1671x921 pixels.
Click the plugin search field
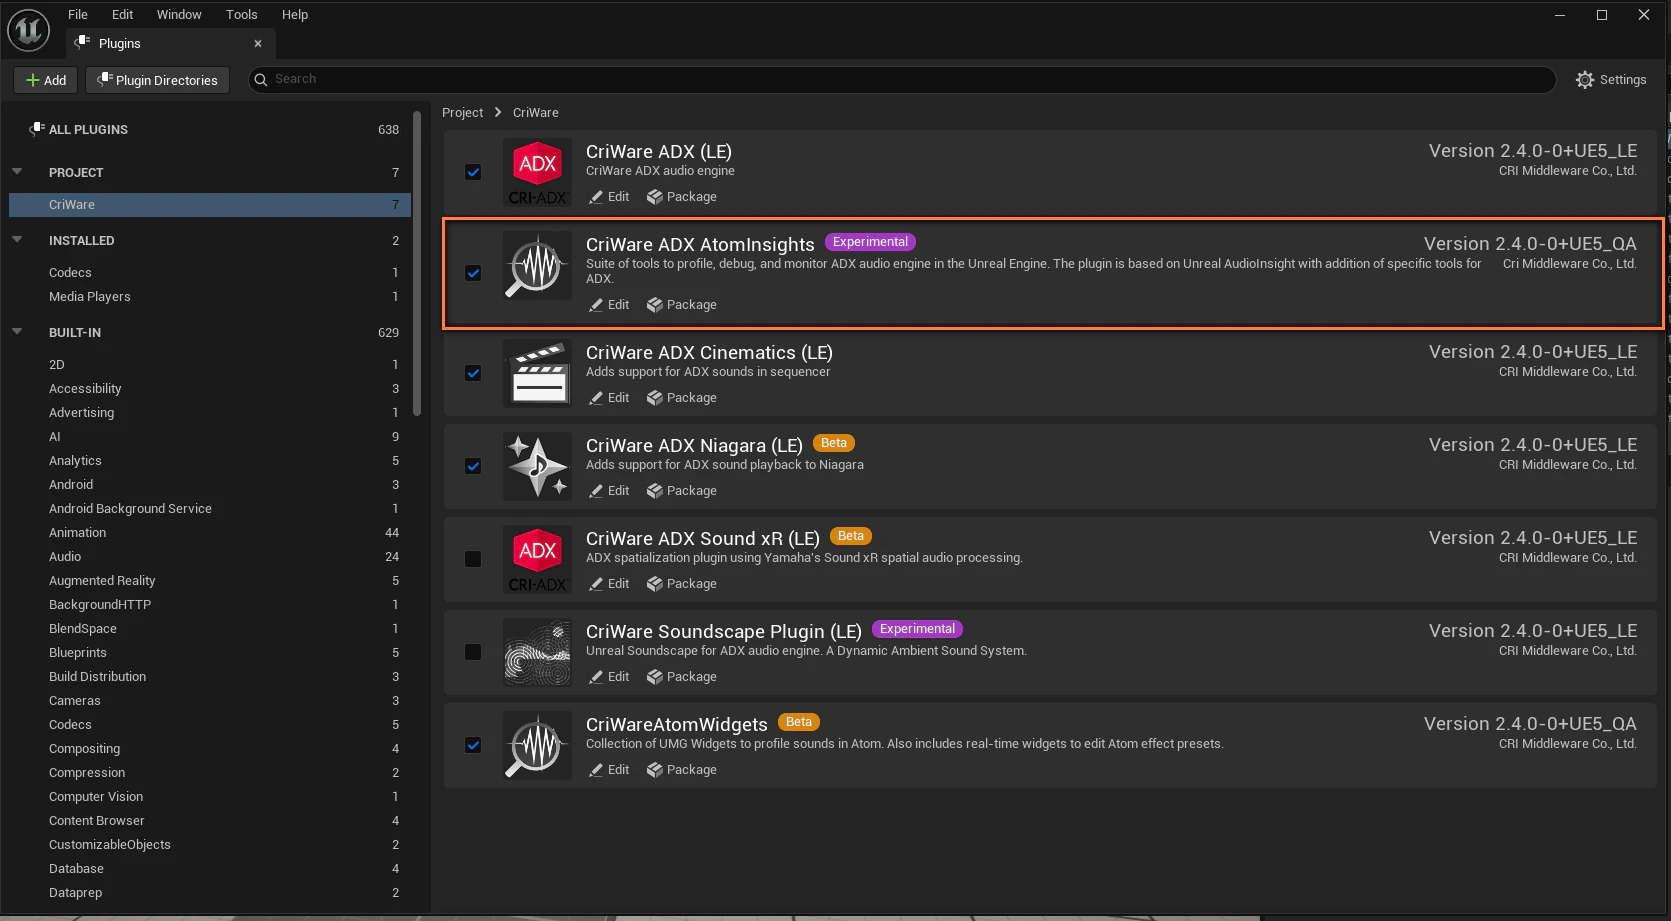click(x=902, y=79)
